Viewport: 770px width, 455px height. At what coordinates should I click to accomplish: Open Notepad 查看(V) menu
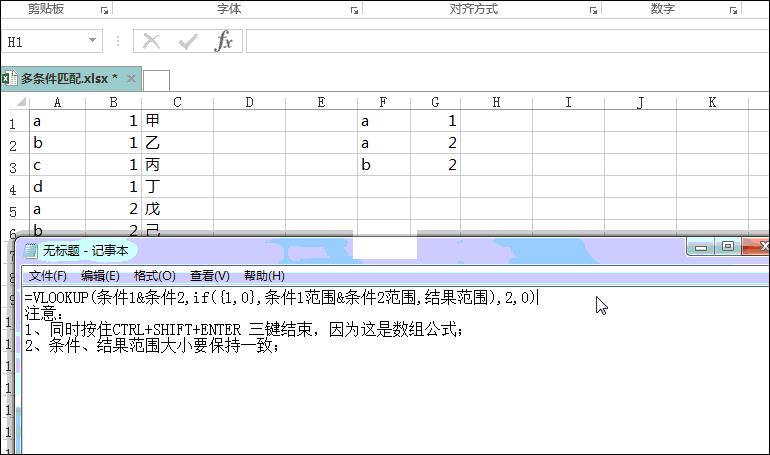(x=210, y=276)
